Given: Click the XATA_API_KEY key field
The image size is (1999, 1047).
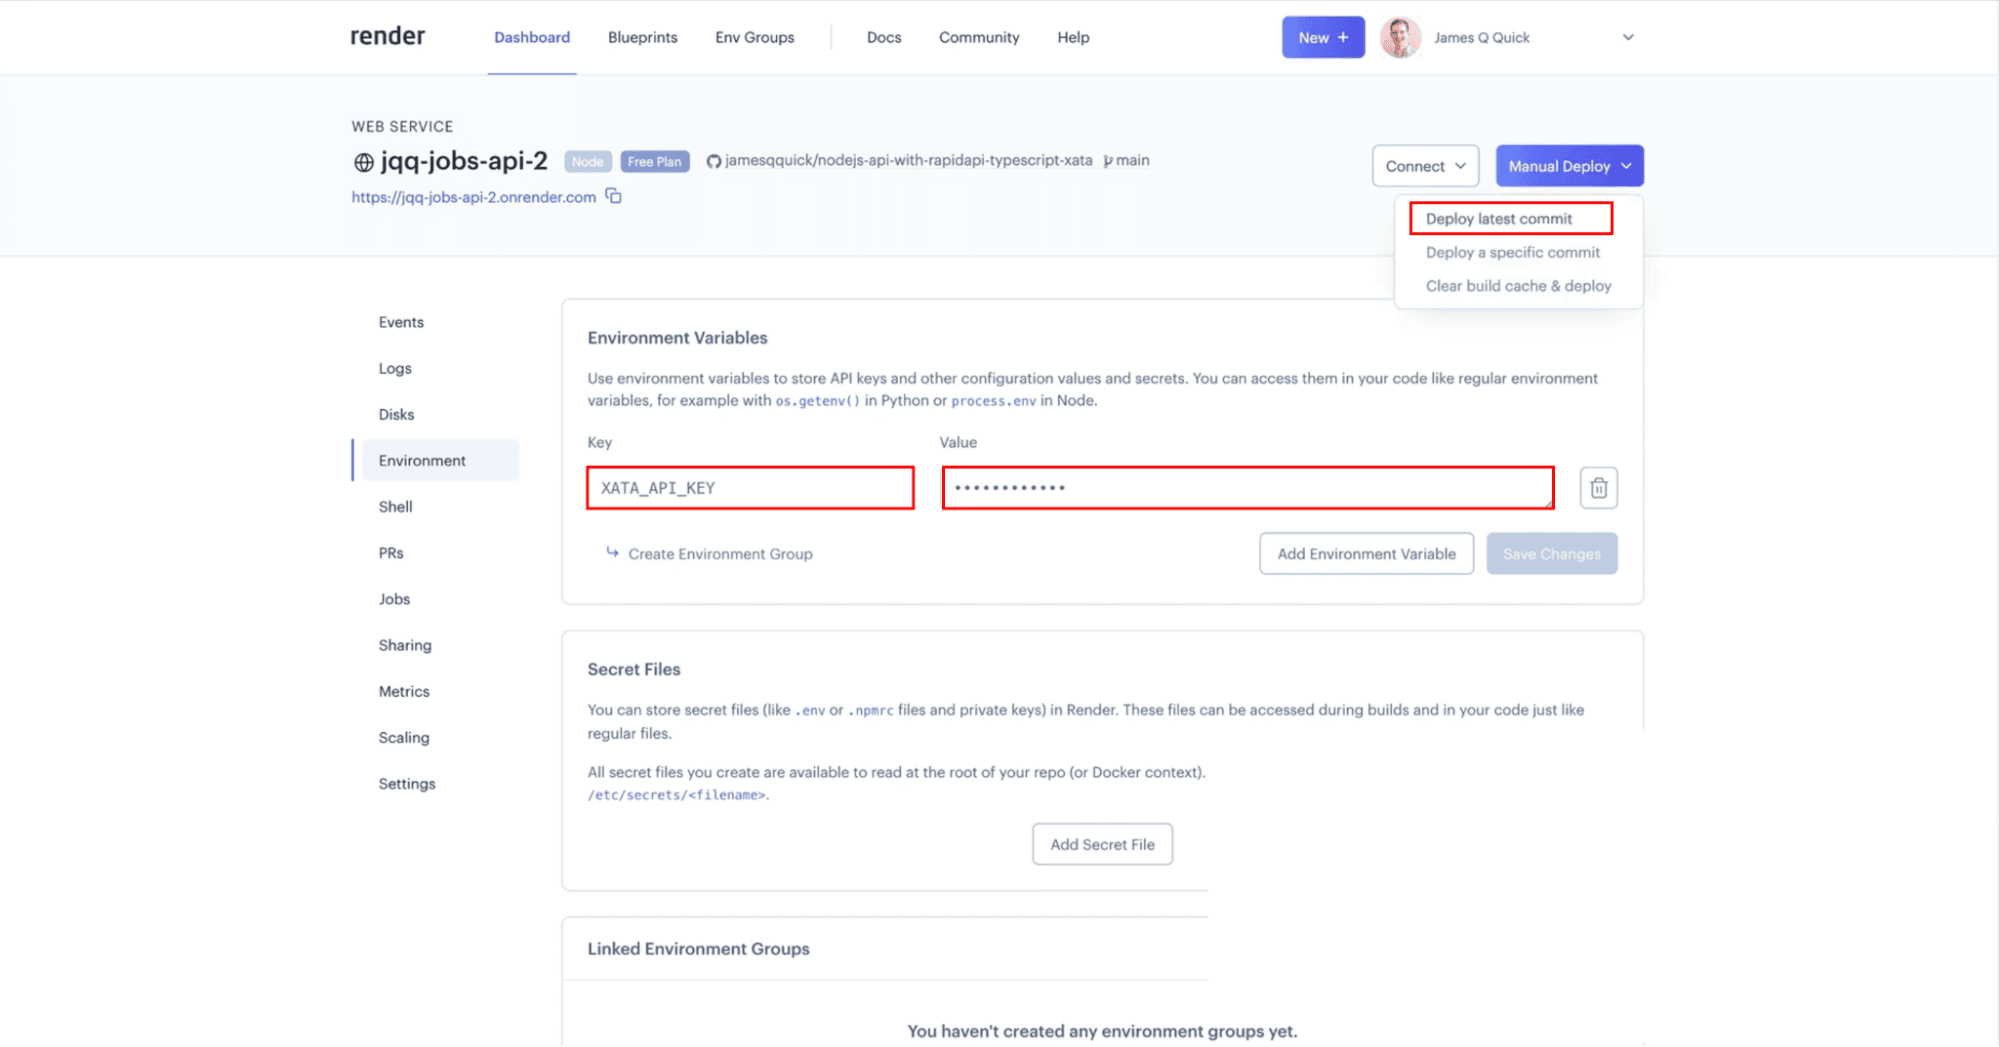Looking at the screenshot, I should (750, 488).
